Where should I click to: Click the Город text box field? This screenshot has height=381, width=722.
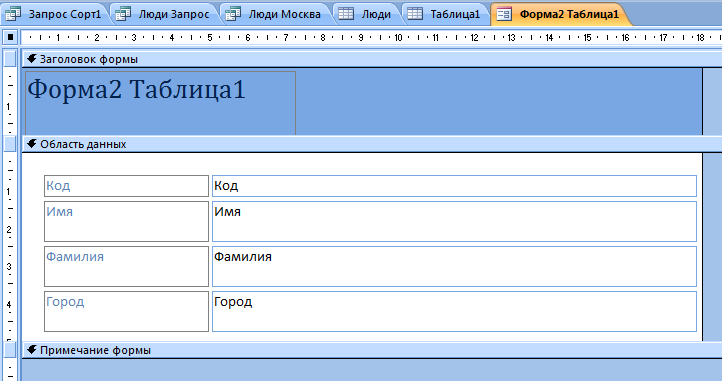454,311
